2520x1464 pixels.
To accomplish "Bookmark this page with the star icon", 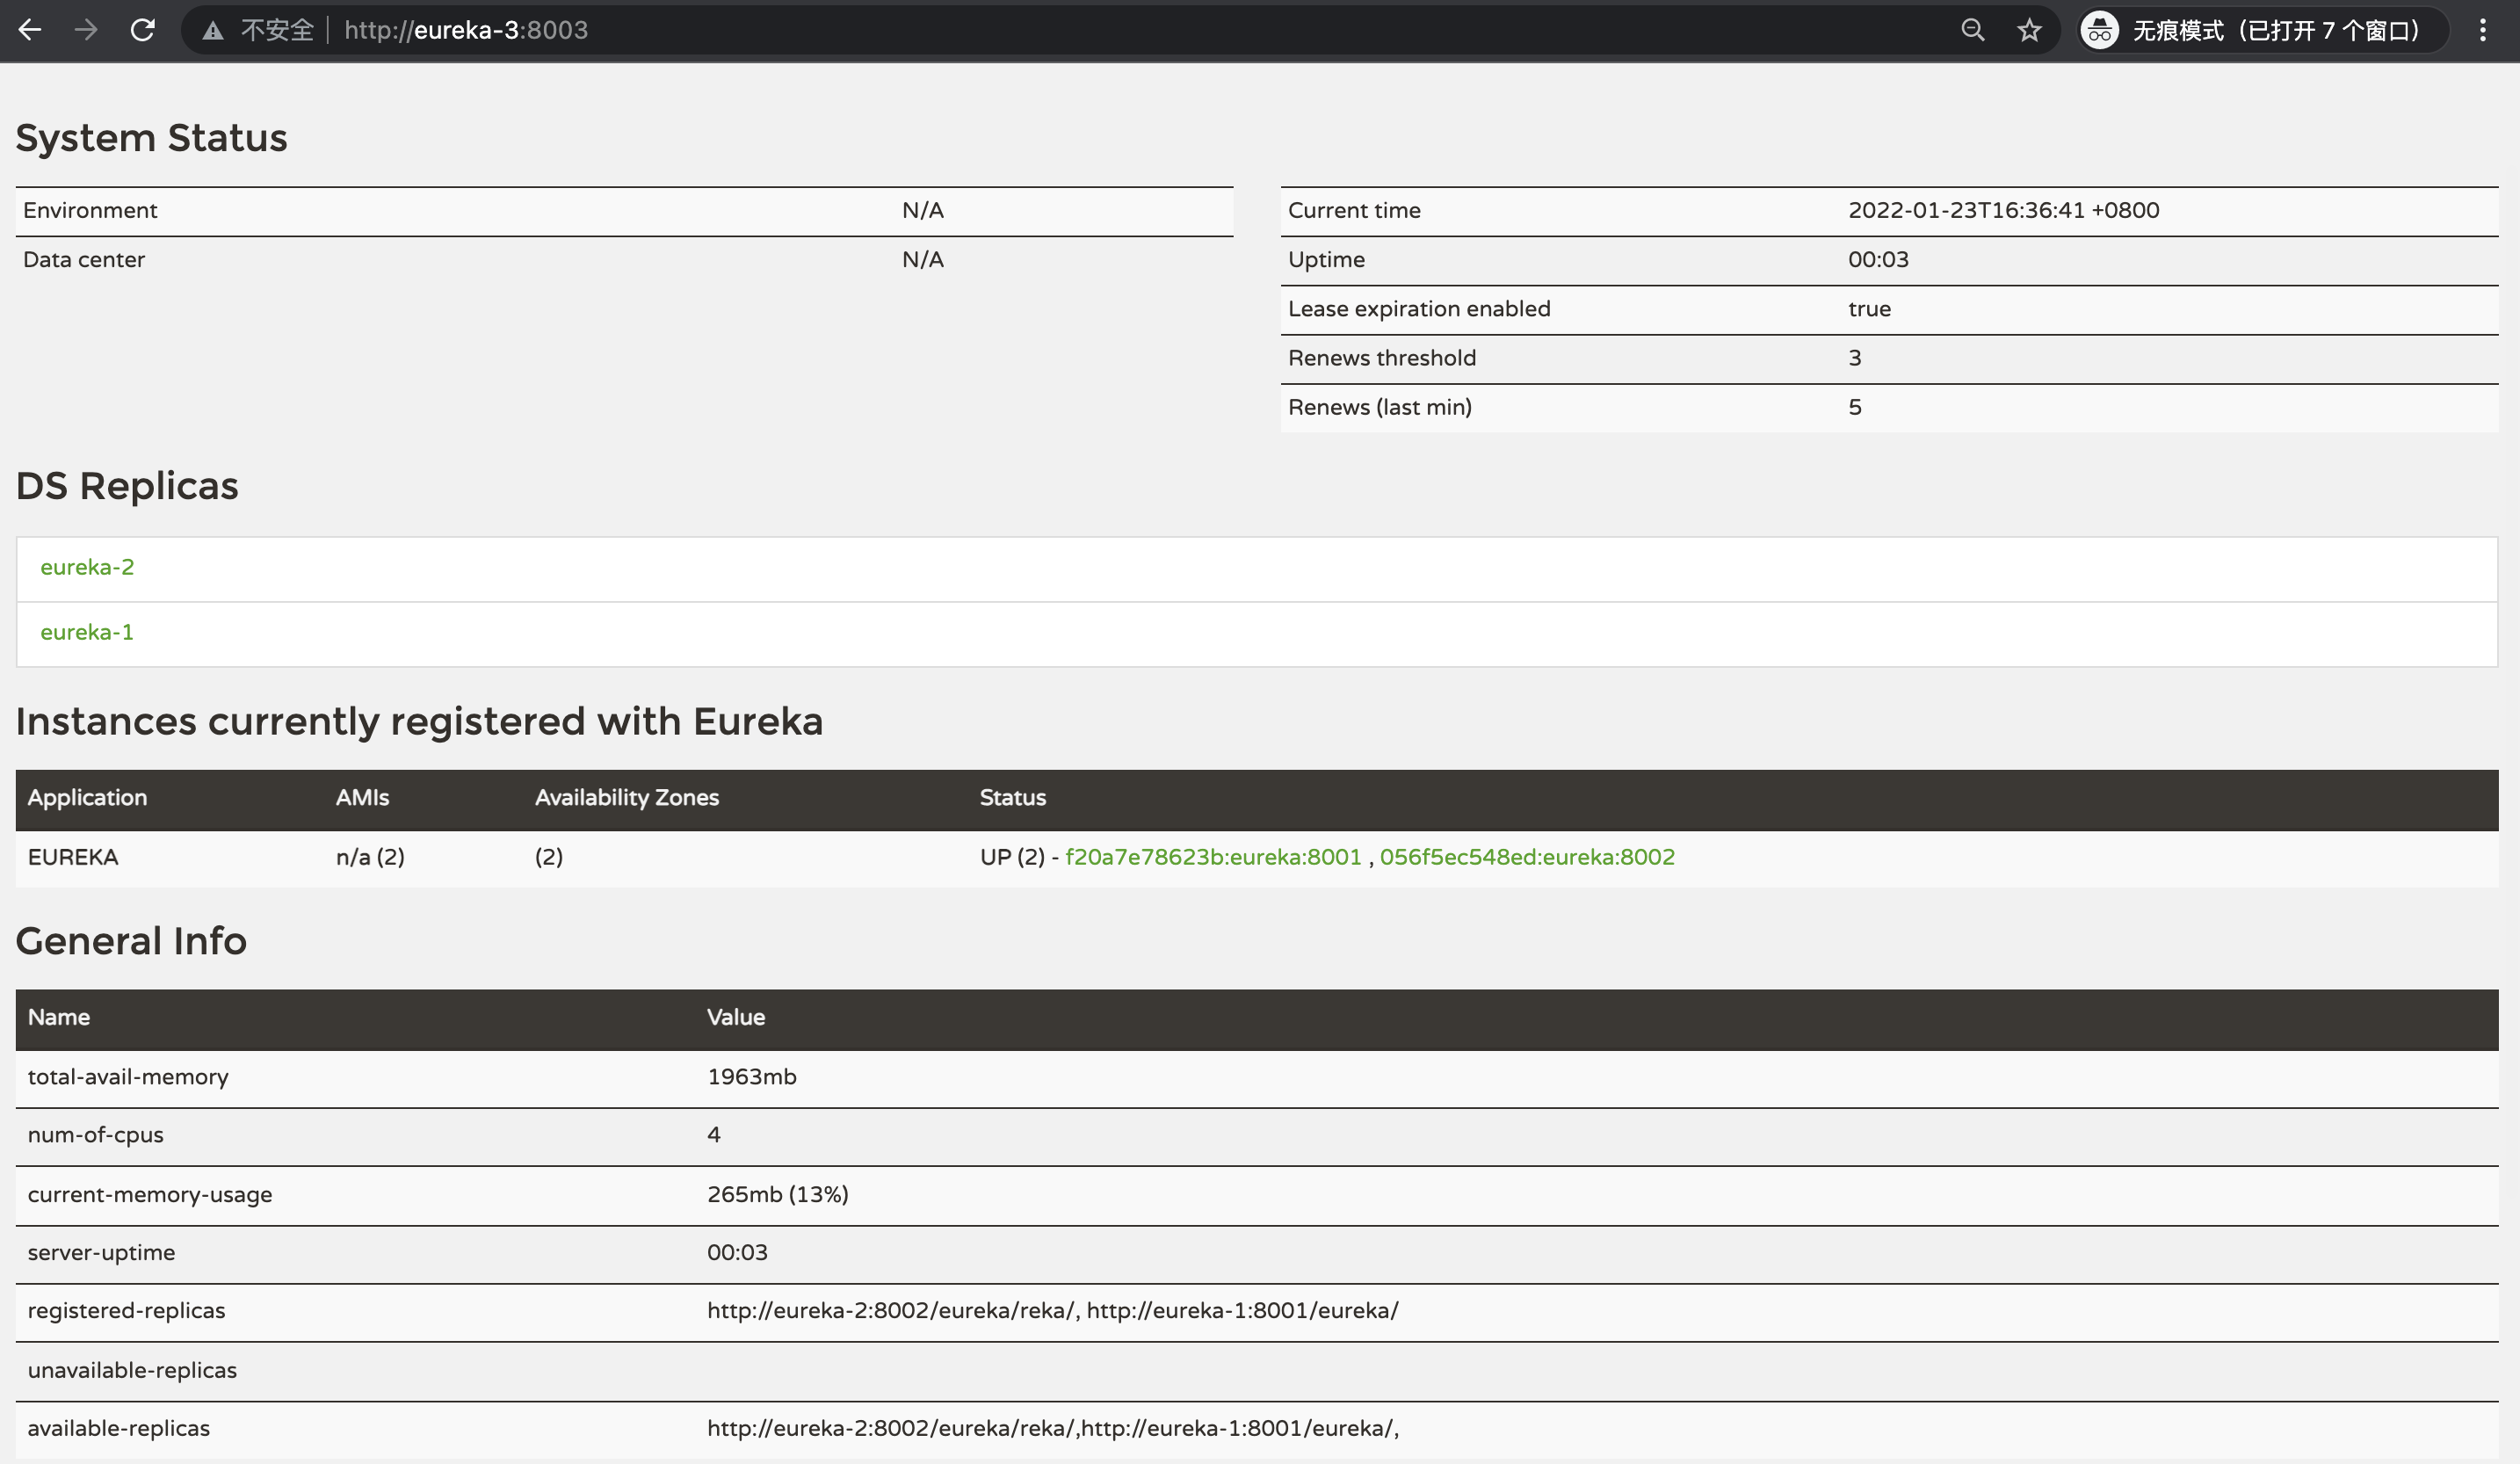I will (2029, 30).
